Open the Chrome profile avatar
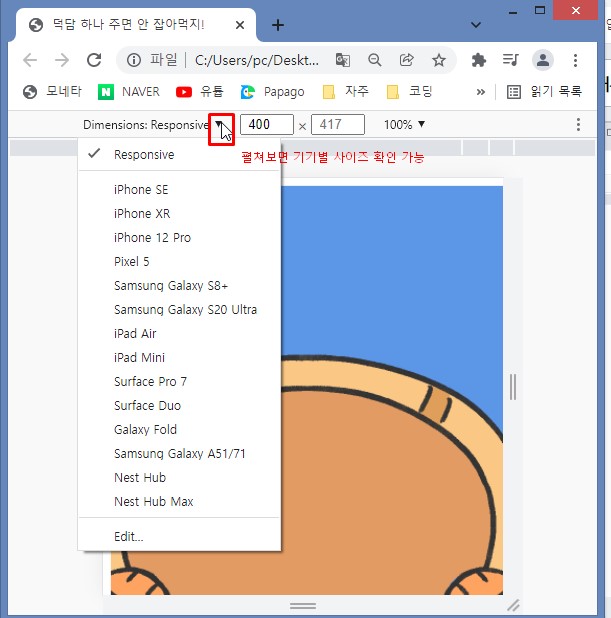This screenshot has height=618, width=611. click(x=543, y=60)
